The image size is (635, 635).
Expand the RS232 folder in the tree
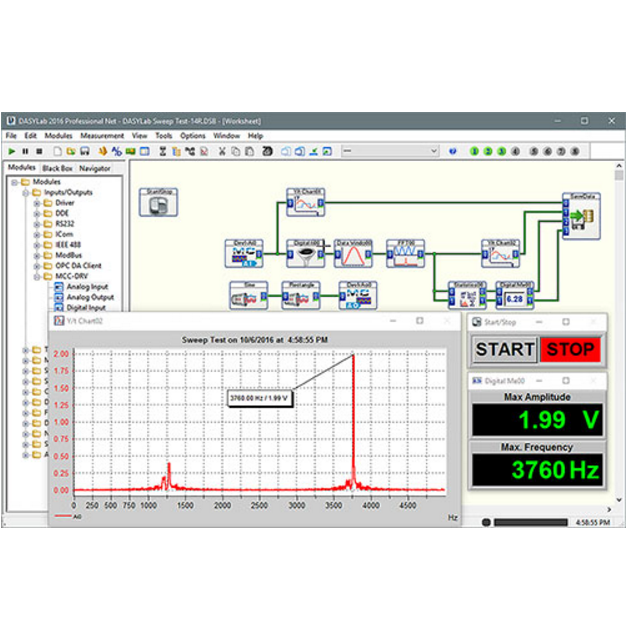37,224
